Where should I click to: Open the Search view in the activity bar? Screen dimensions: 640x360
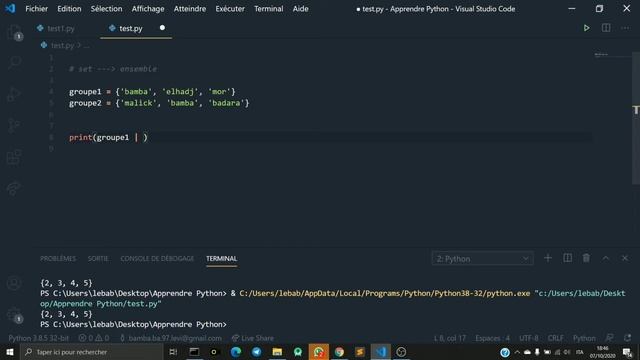pyautogui.click(x=14, y=62)
